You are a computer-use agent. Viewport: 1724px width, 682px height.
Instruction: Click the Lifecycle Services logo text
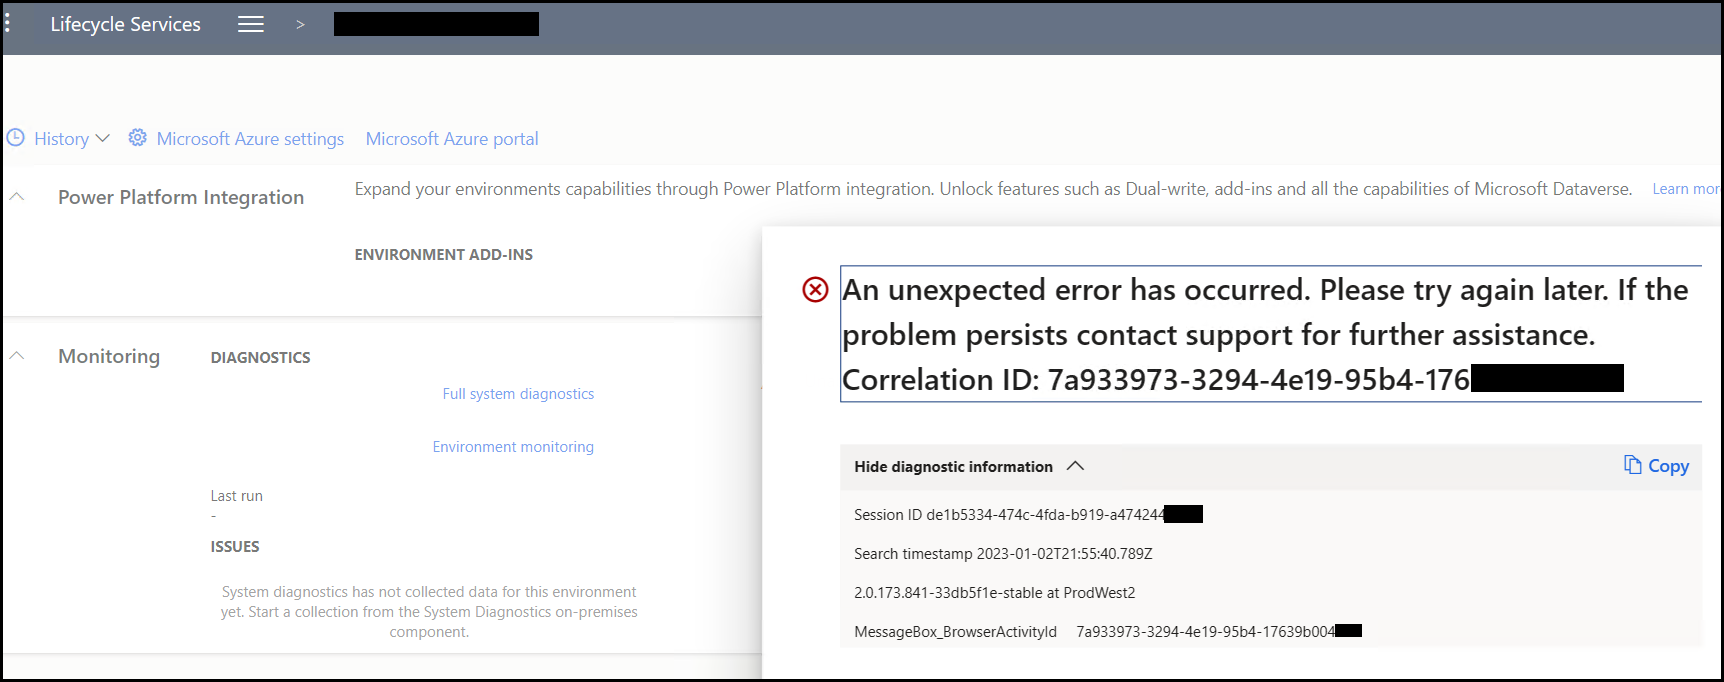point(125,23)
